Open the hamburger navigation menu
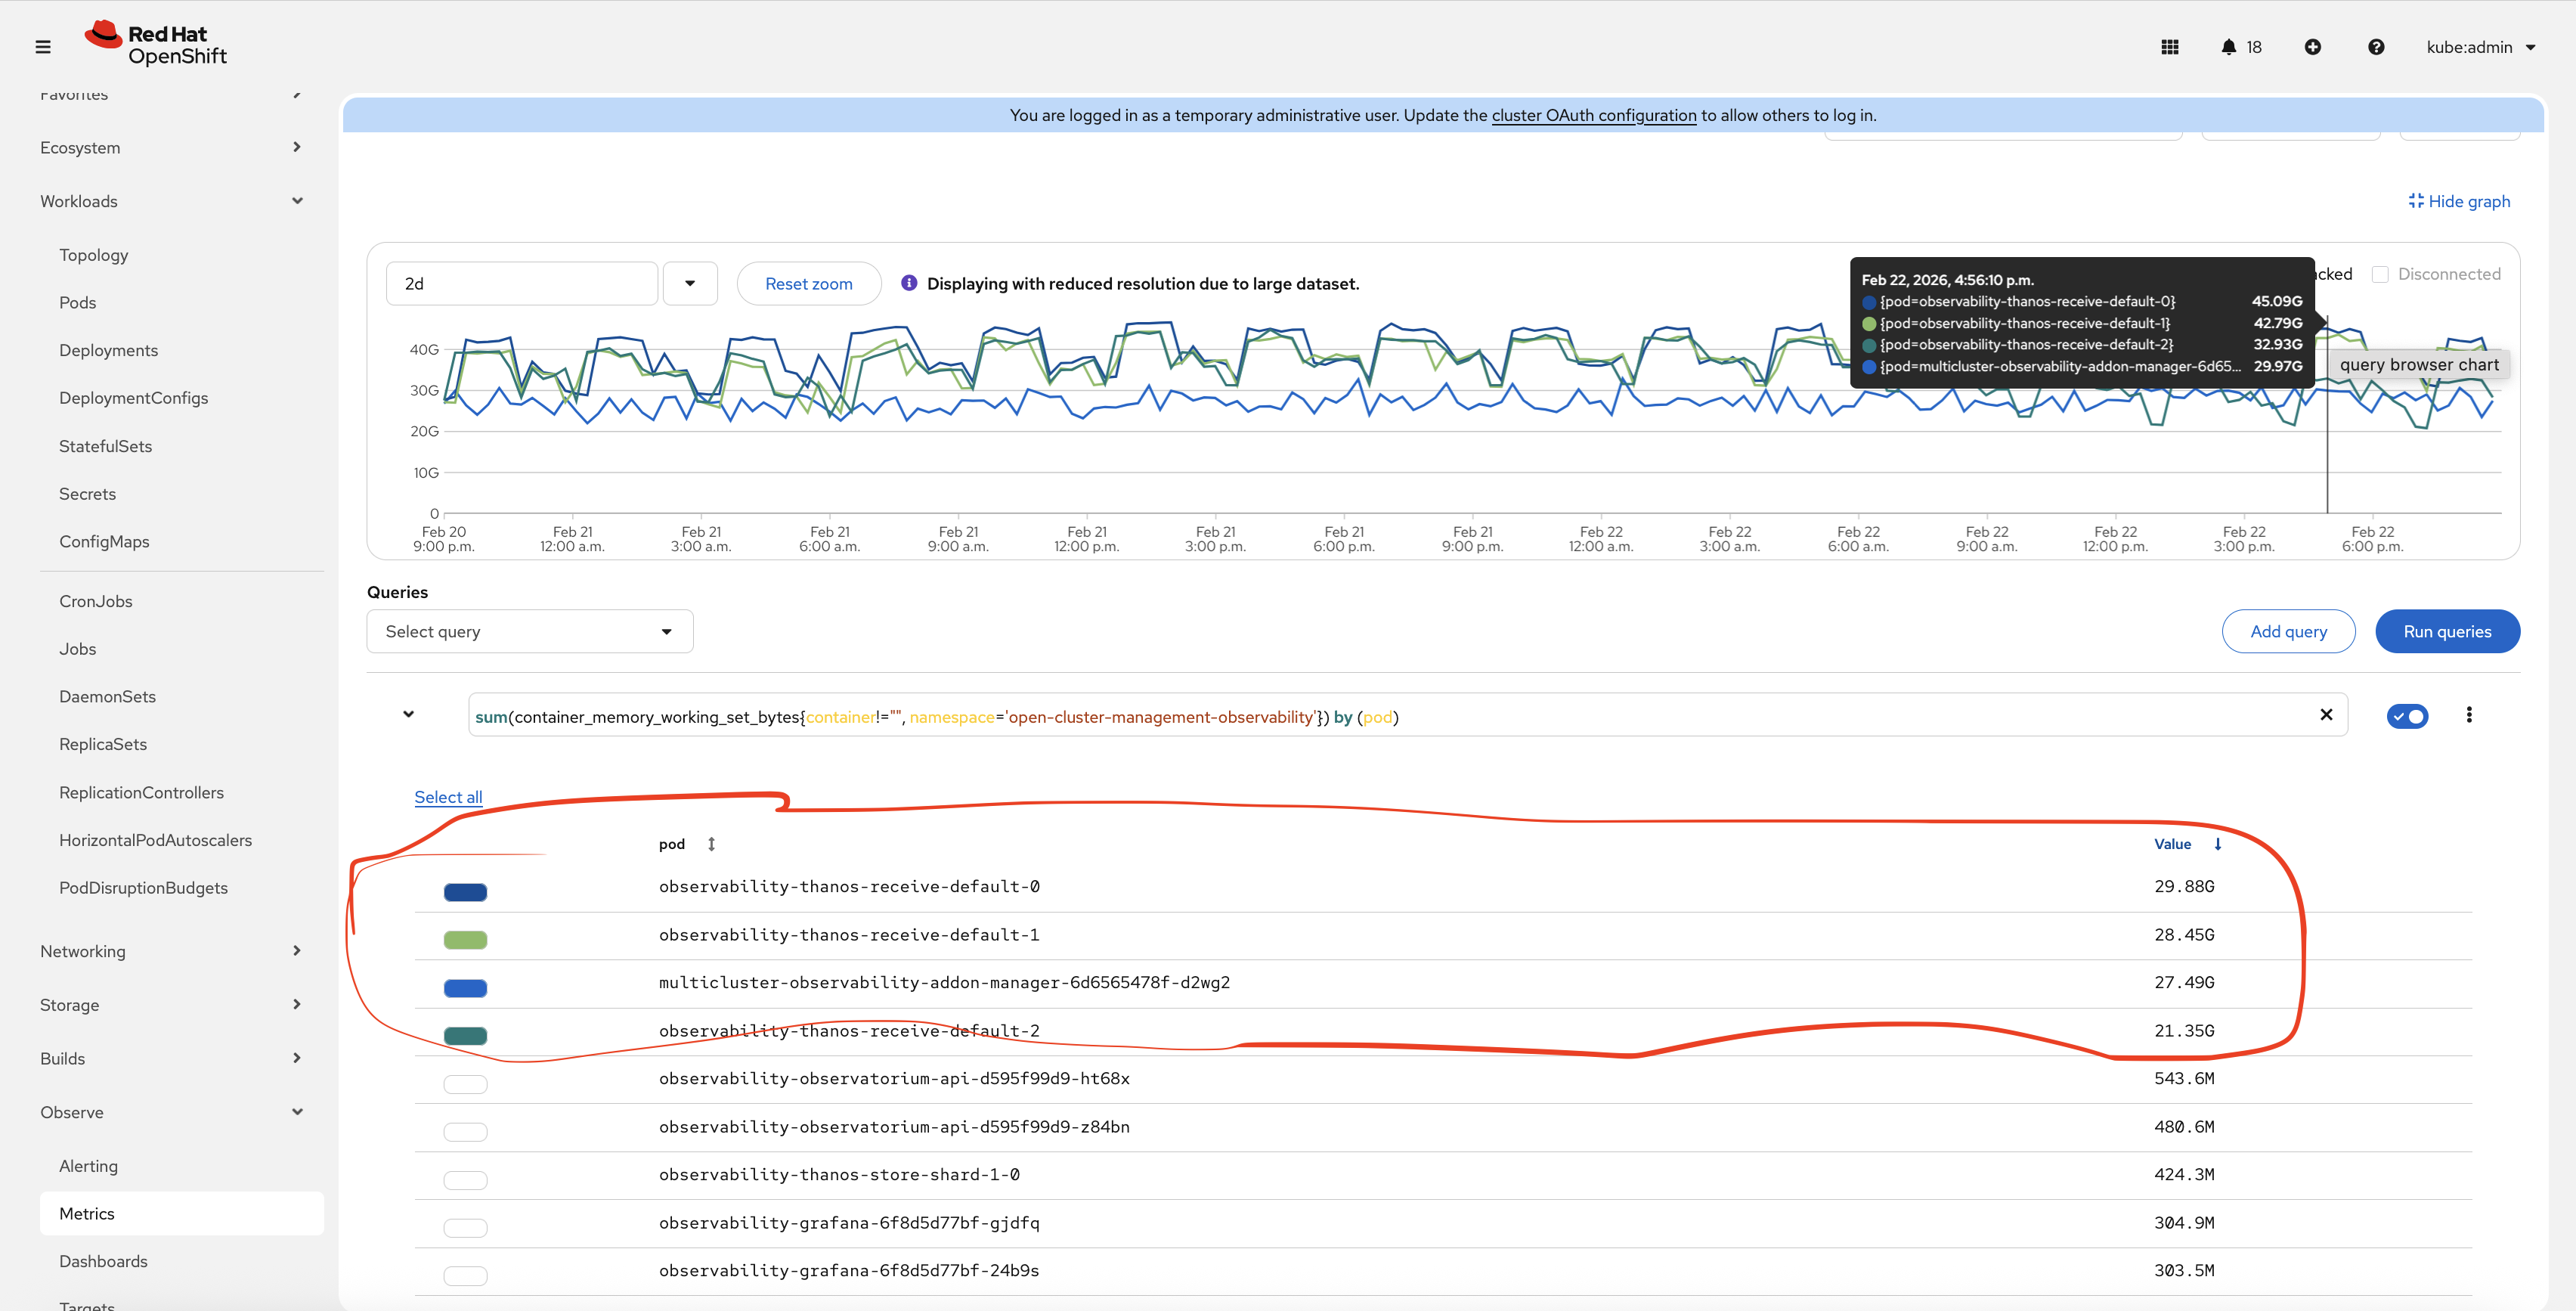Image resolution: width=2576 pixels, height=1311 pixels. pos(43,47)
